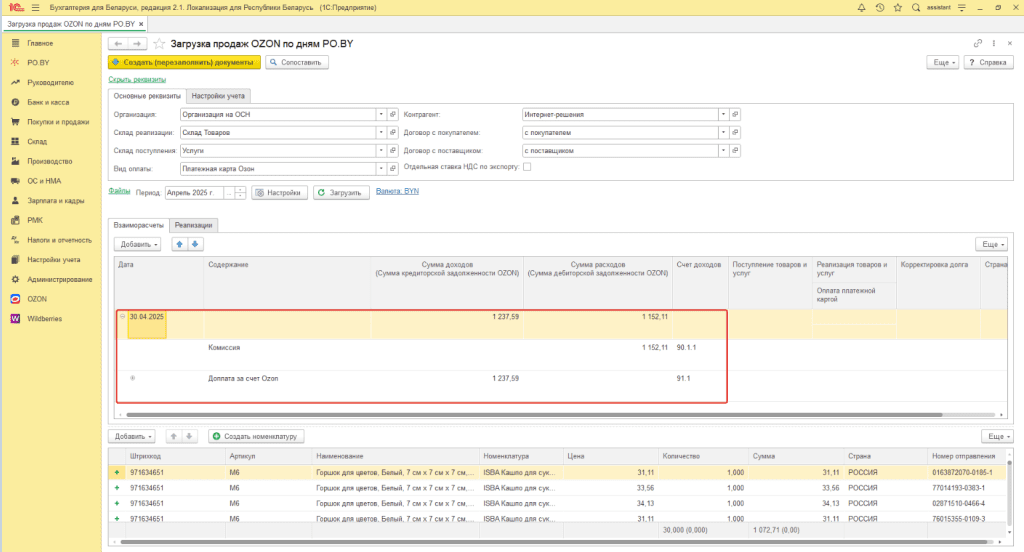1024x552 pixels.
Task: Switch to Настройки учета tab
Action: tap(218, 96)
